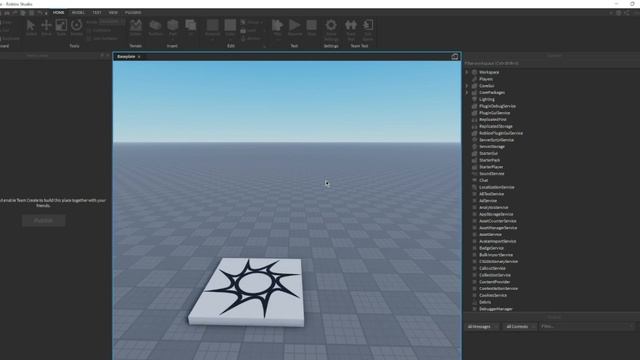640x360 pixels.
Task: Maximize the viewport with the corner icon
Action: (455, 57)
